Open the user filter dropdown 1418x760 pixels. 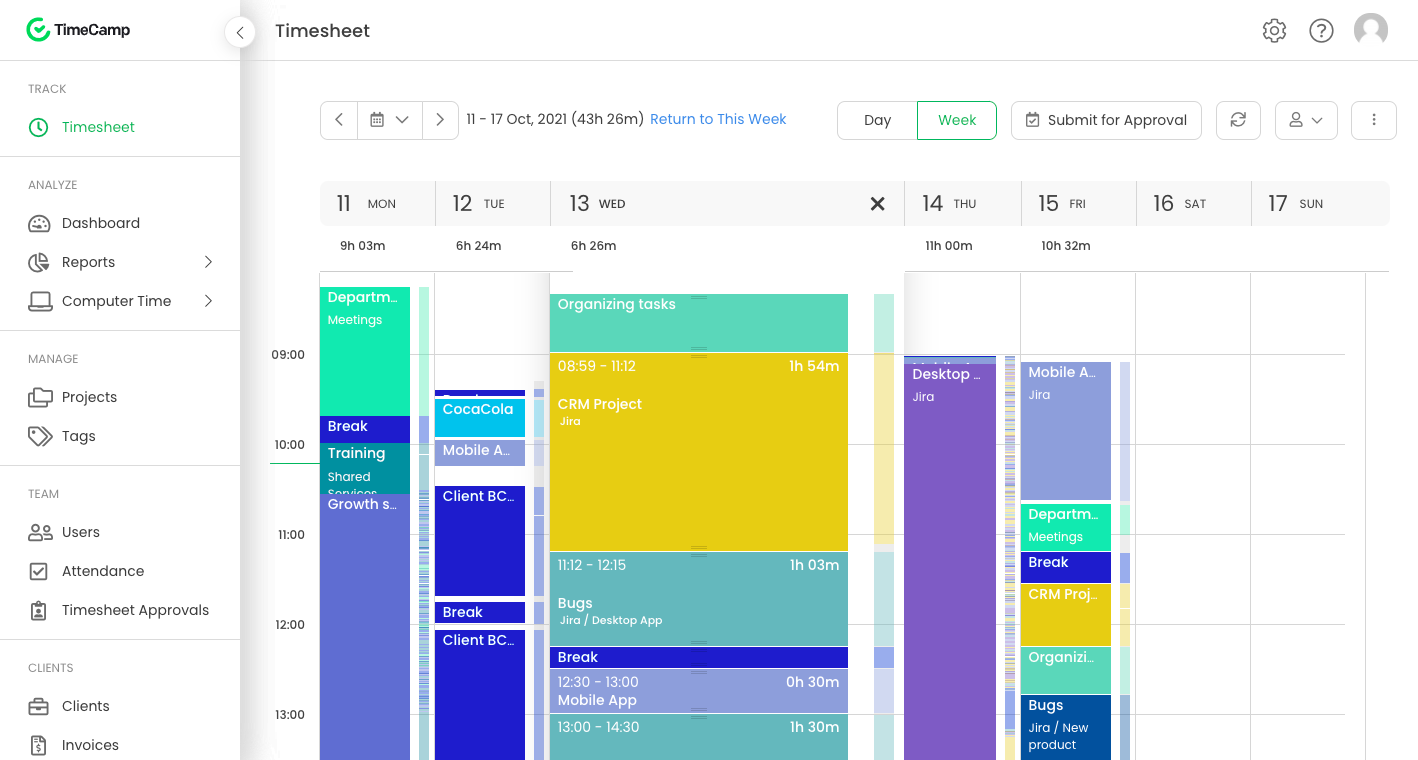pos(1306,120)
